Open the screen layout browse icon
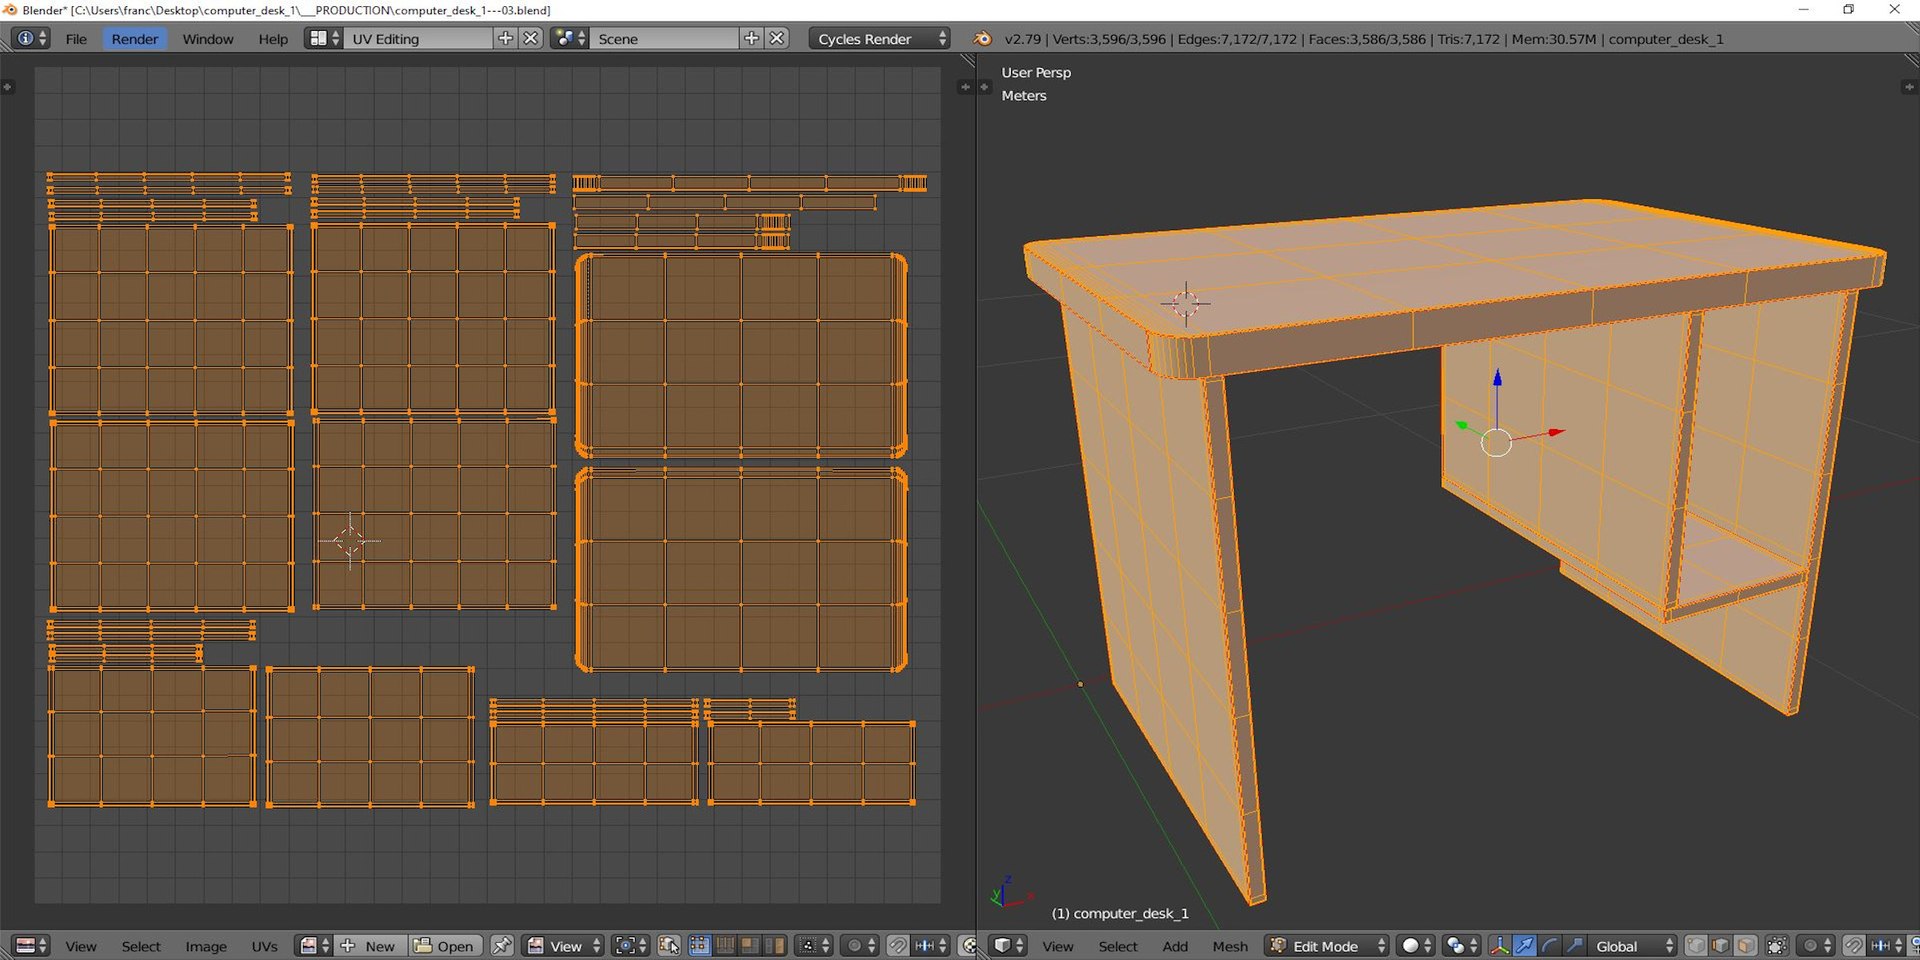Image resolution: width=1920 pixels, height=960 pixels. click(323, 38)
